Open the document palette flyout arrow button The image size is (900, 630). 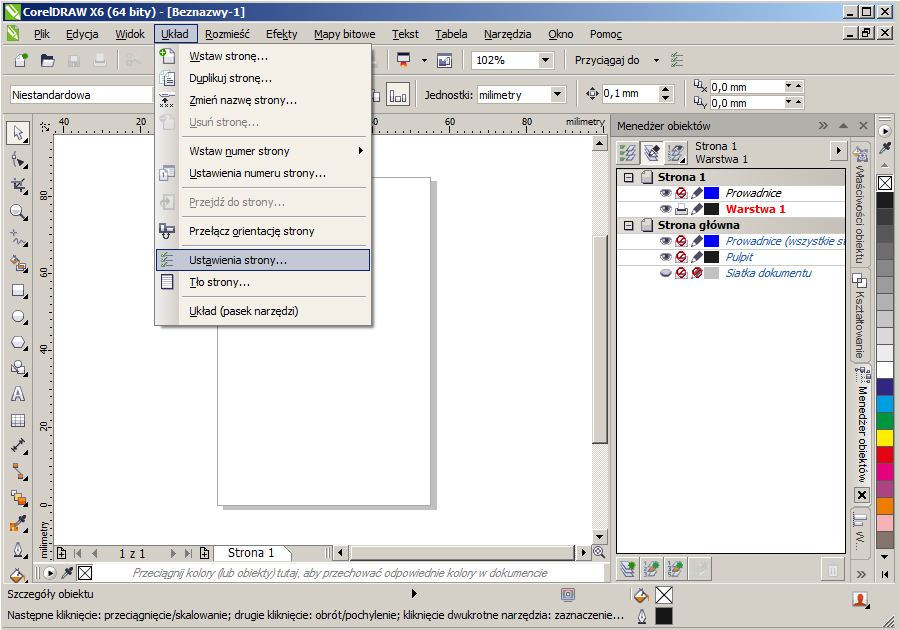[x=50, y=573]
